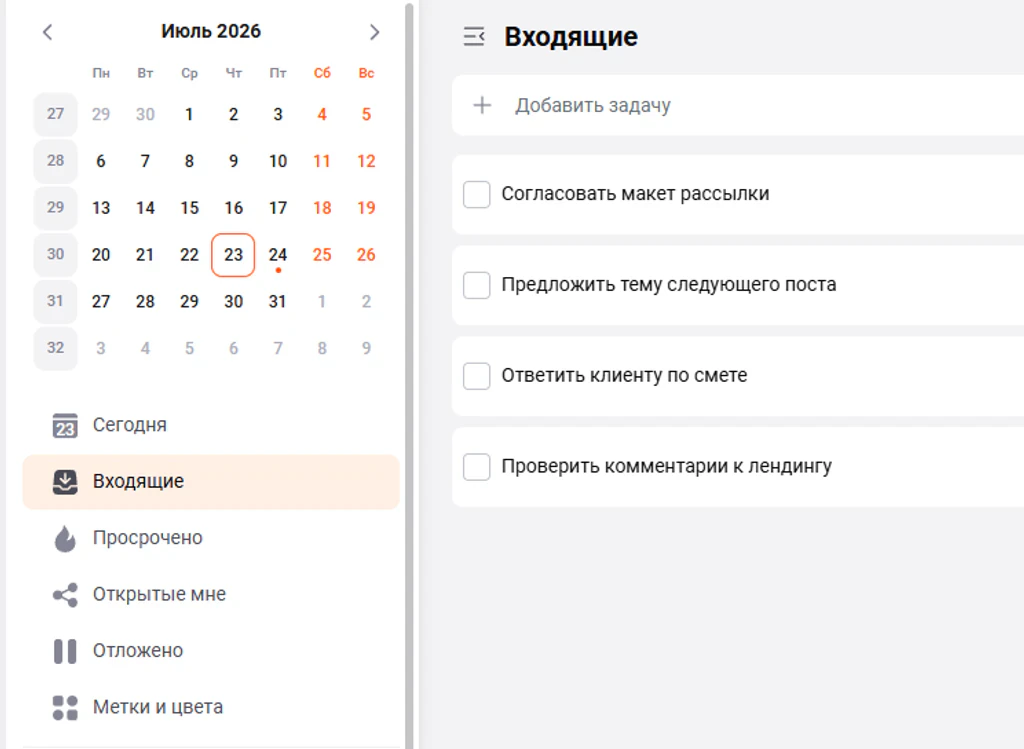Select the Отложено sidebar item
Viewport: 1024px width, 749px height.
(211, 651)
